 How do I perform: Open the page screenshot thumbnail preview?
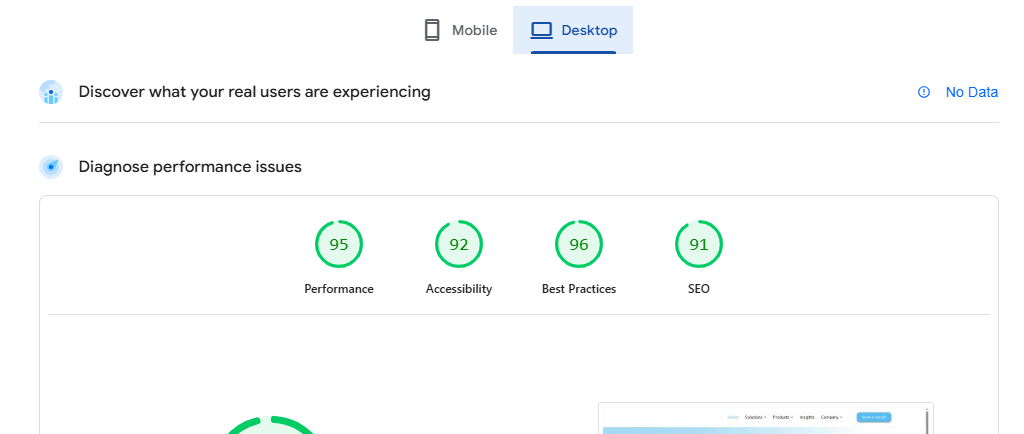[765, 419]
